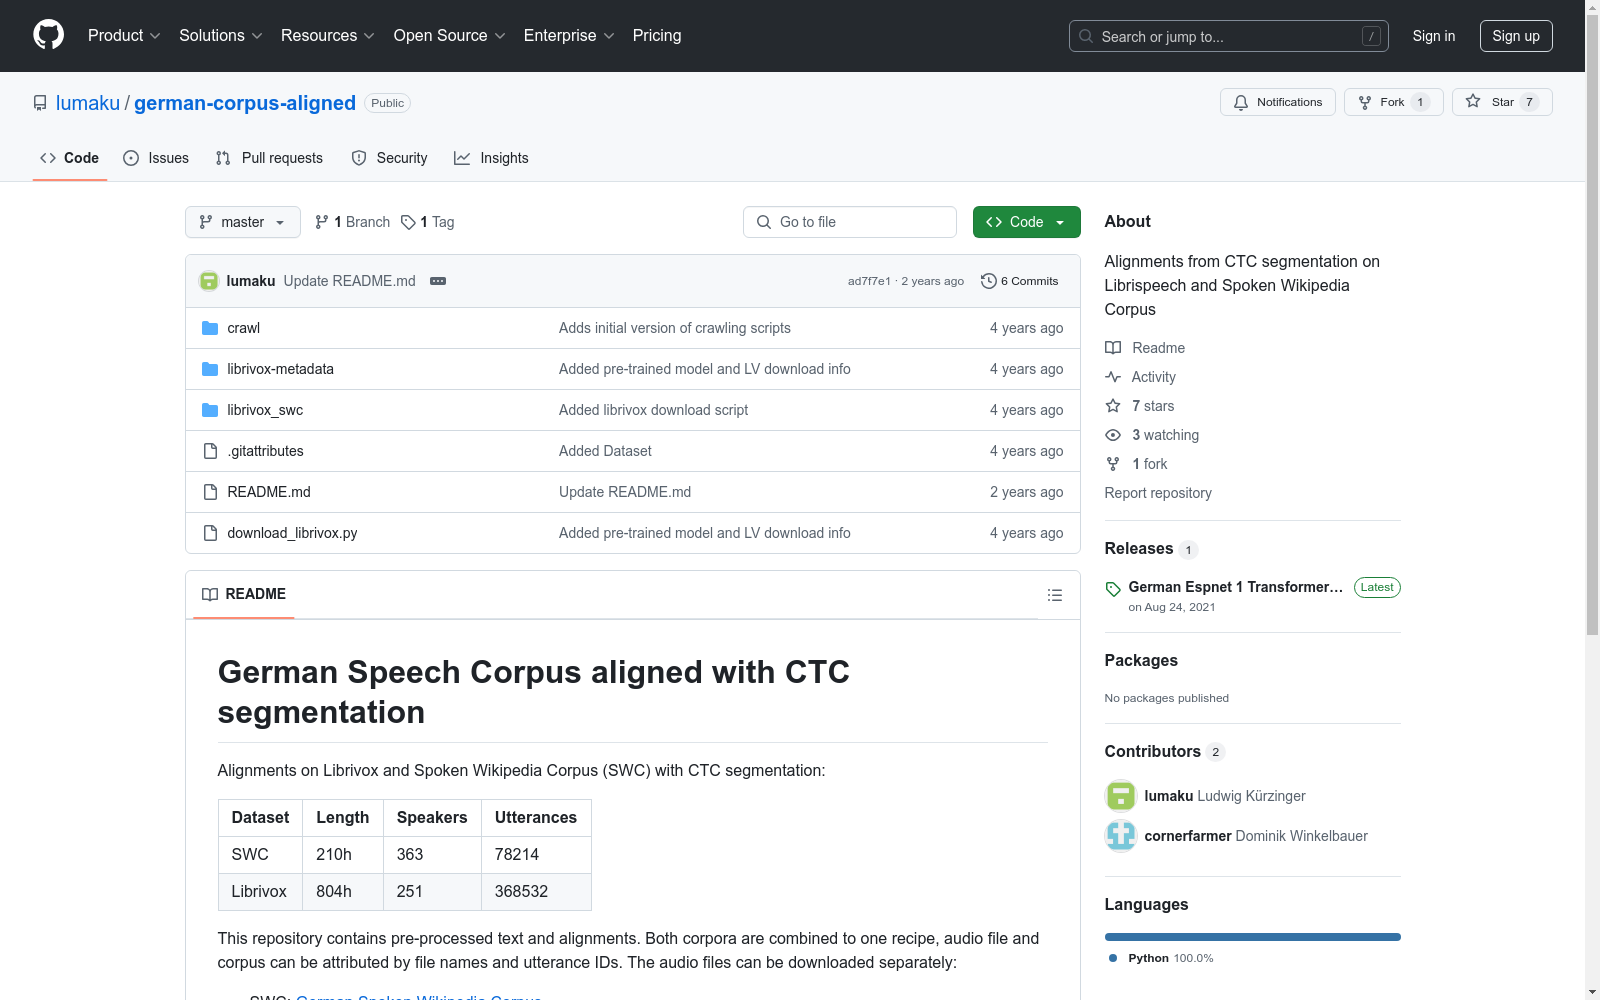Click the Public visibility badge
Image resolution: width=1600 pixels, height=1000 pixels.
tap(387, 103)
